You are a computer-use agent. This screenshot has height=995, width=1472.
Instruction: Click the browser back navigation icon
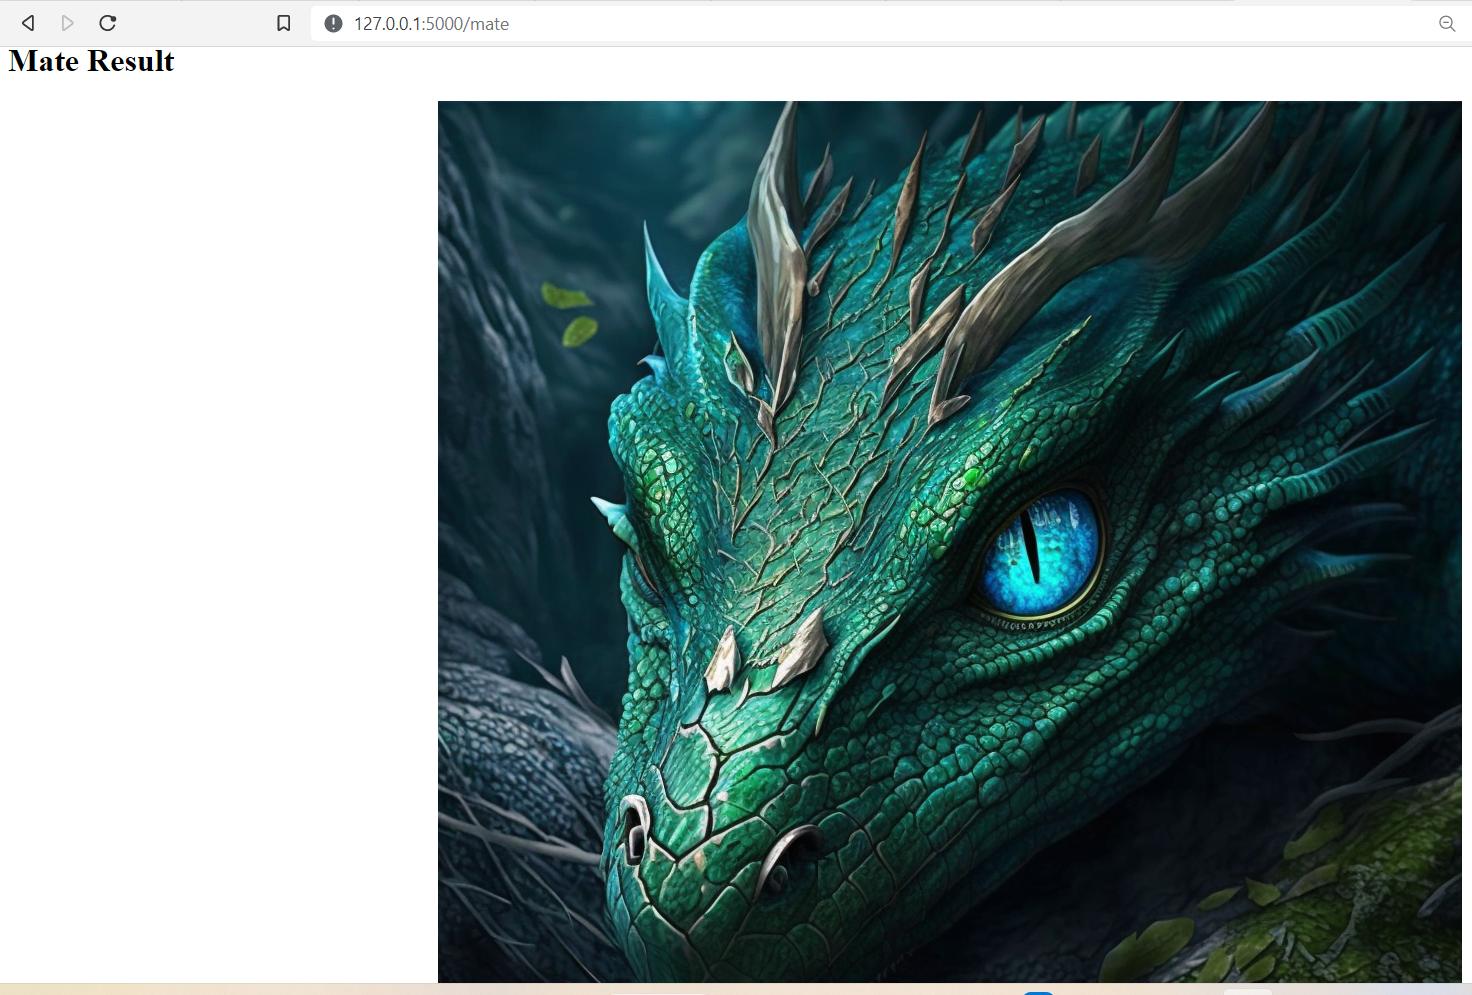pos(27,23)
